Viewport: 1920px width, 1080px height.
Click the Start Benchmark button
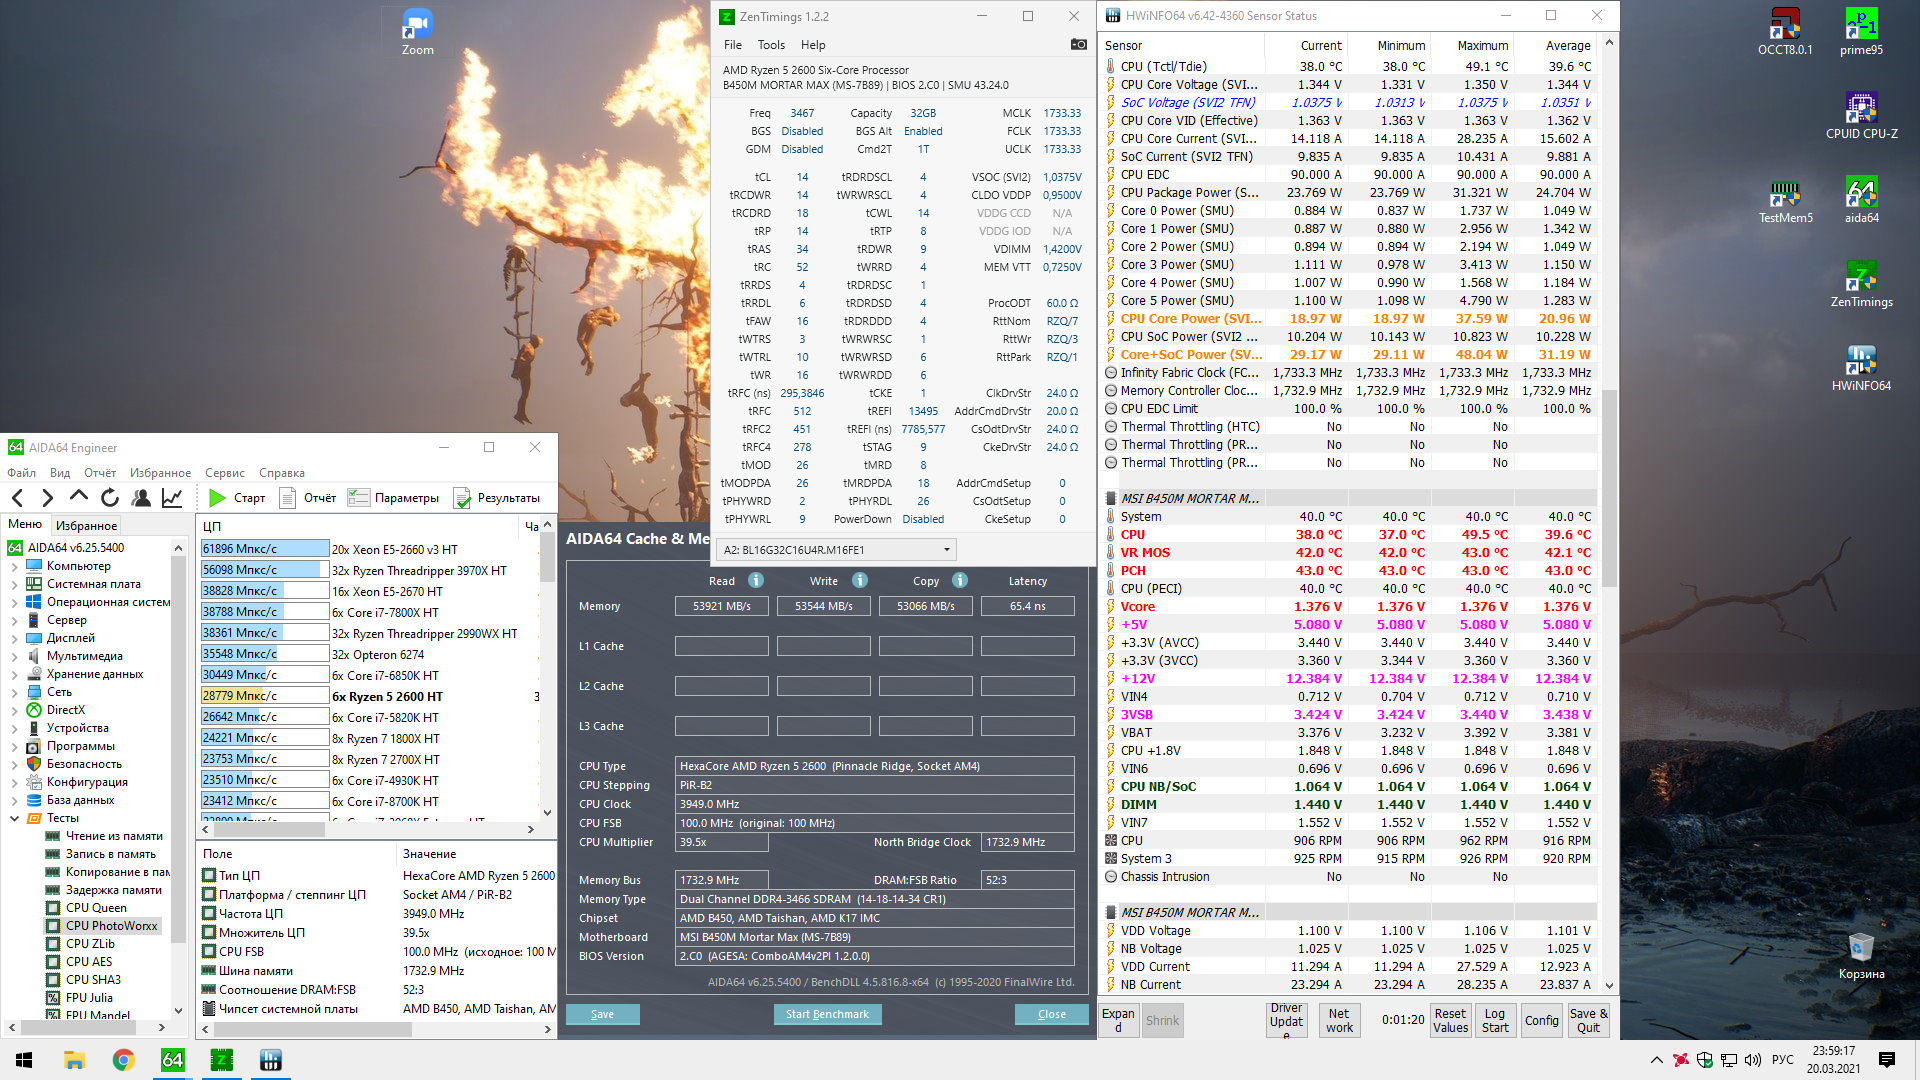[827, 1014]
